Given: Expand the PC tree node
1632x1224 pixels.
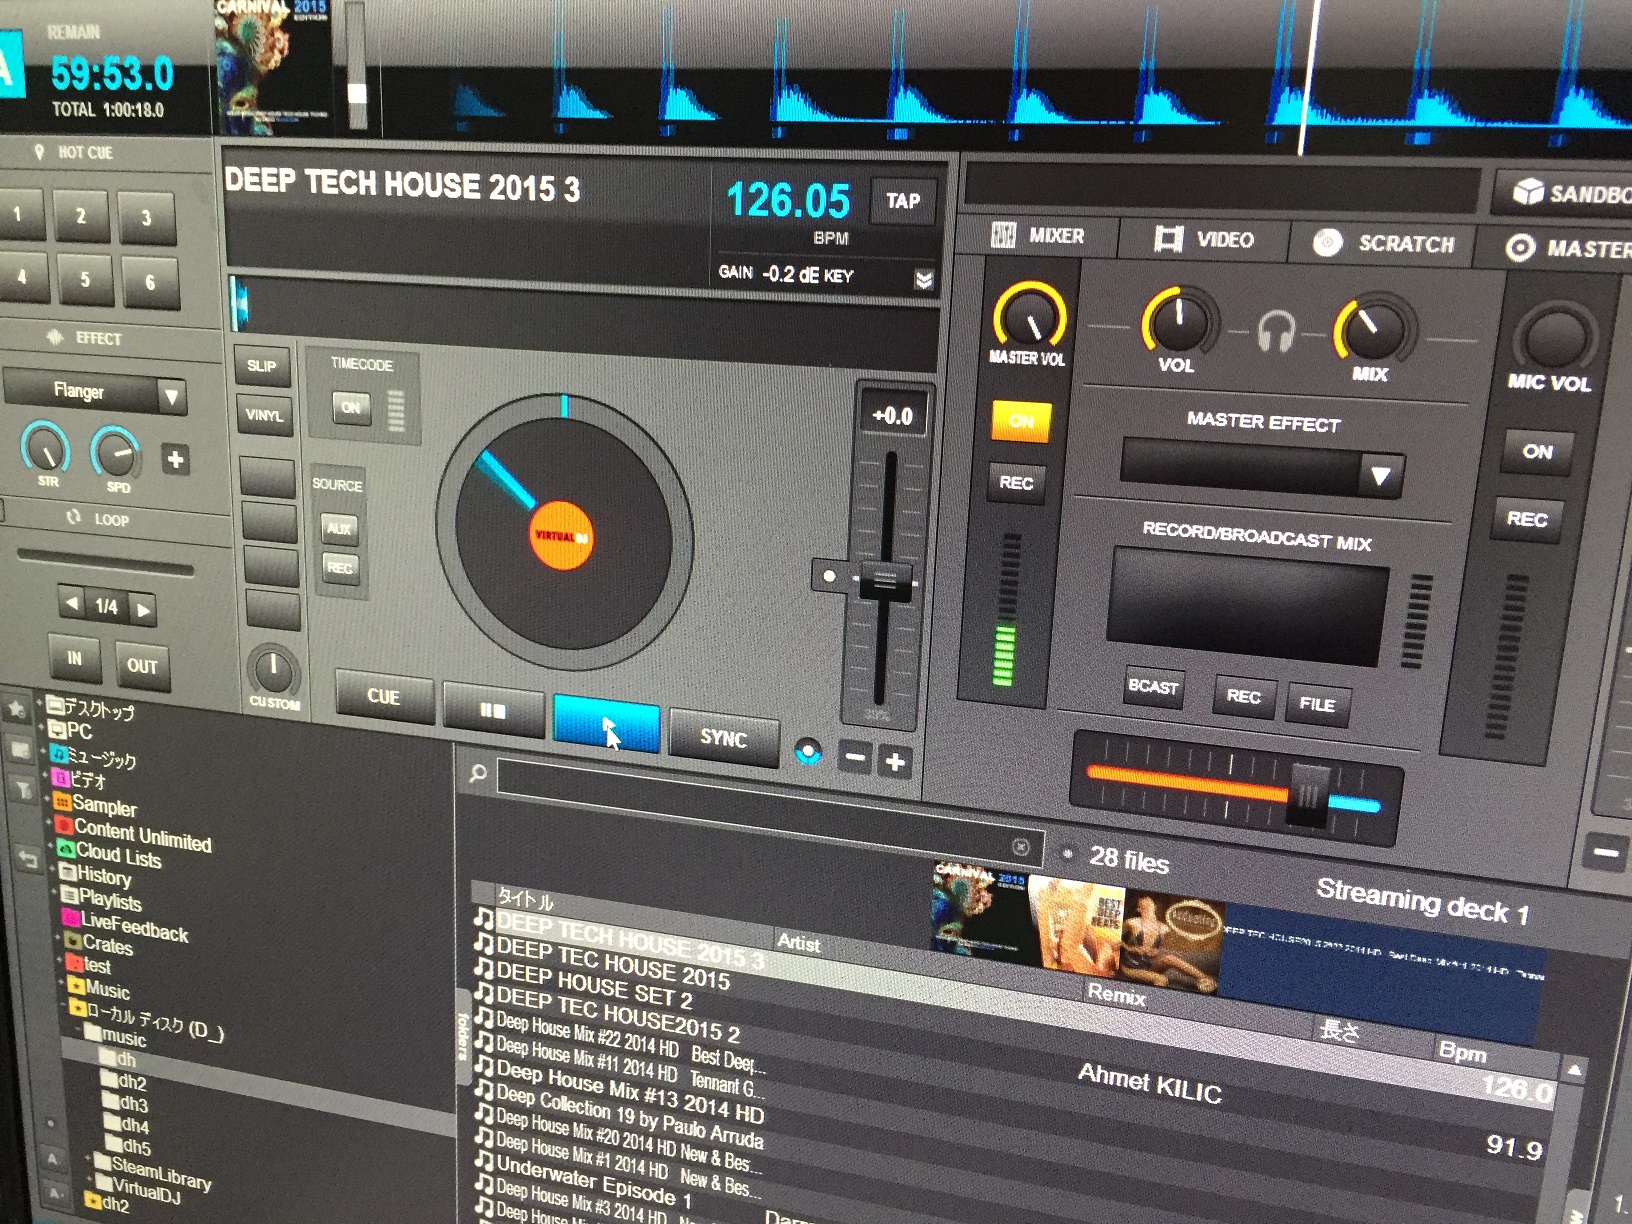Looking at the screenshot, I should [x=41, y=726].
